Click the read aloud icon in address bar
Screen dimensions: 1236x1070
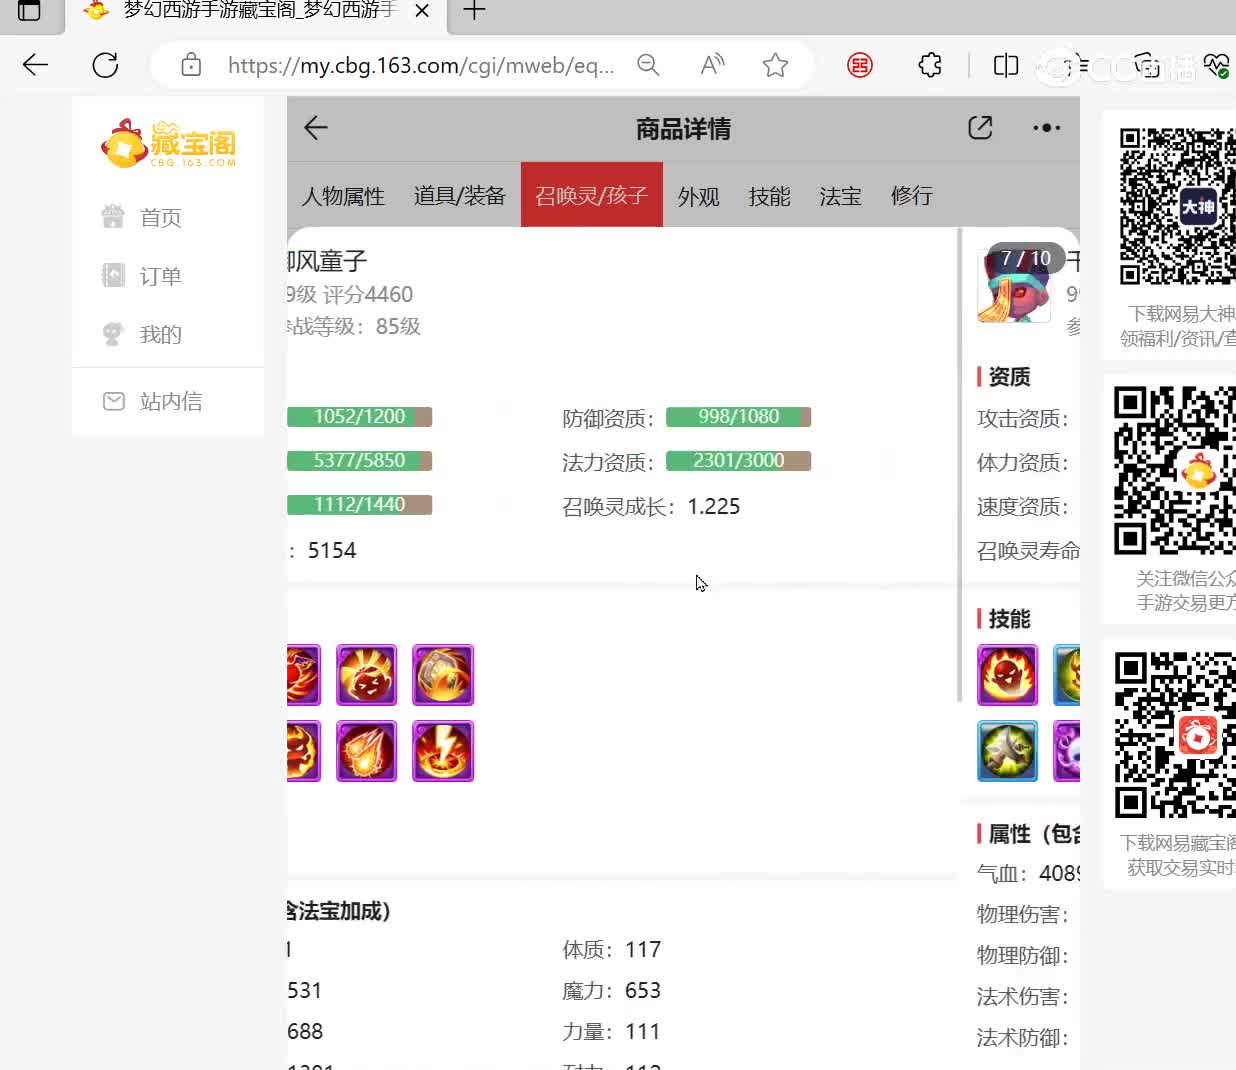(712, 66)
